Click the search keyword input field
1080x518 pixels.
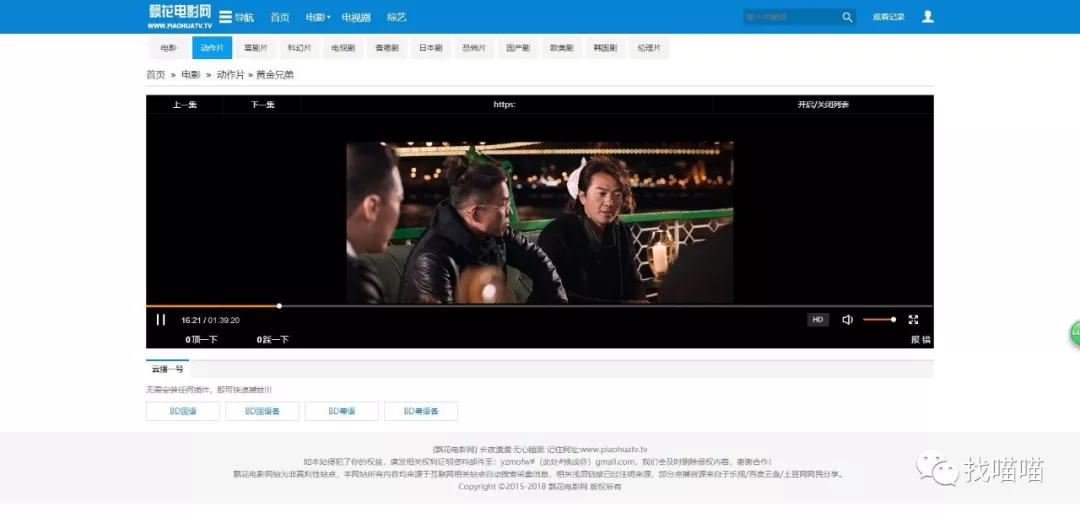tap(792, 17)
